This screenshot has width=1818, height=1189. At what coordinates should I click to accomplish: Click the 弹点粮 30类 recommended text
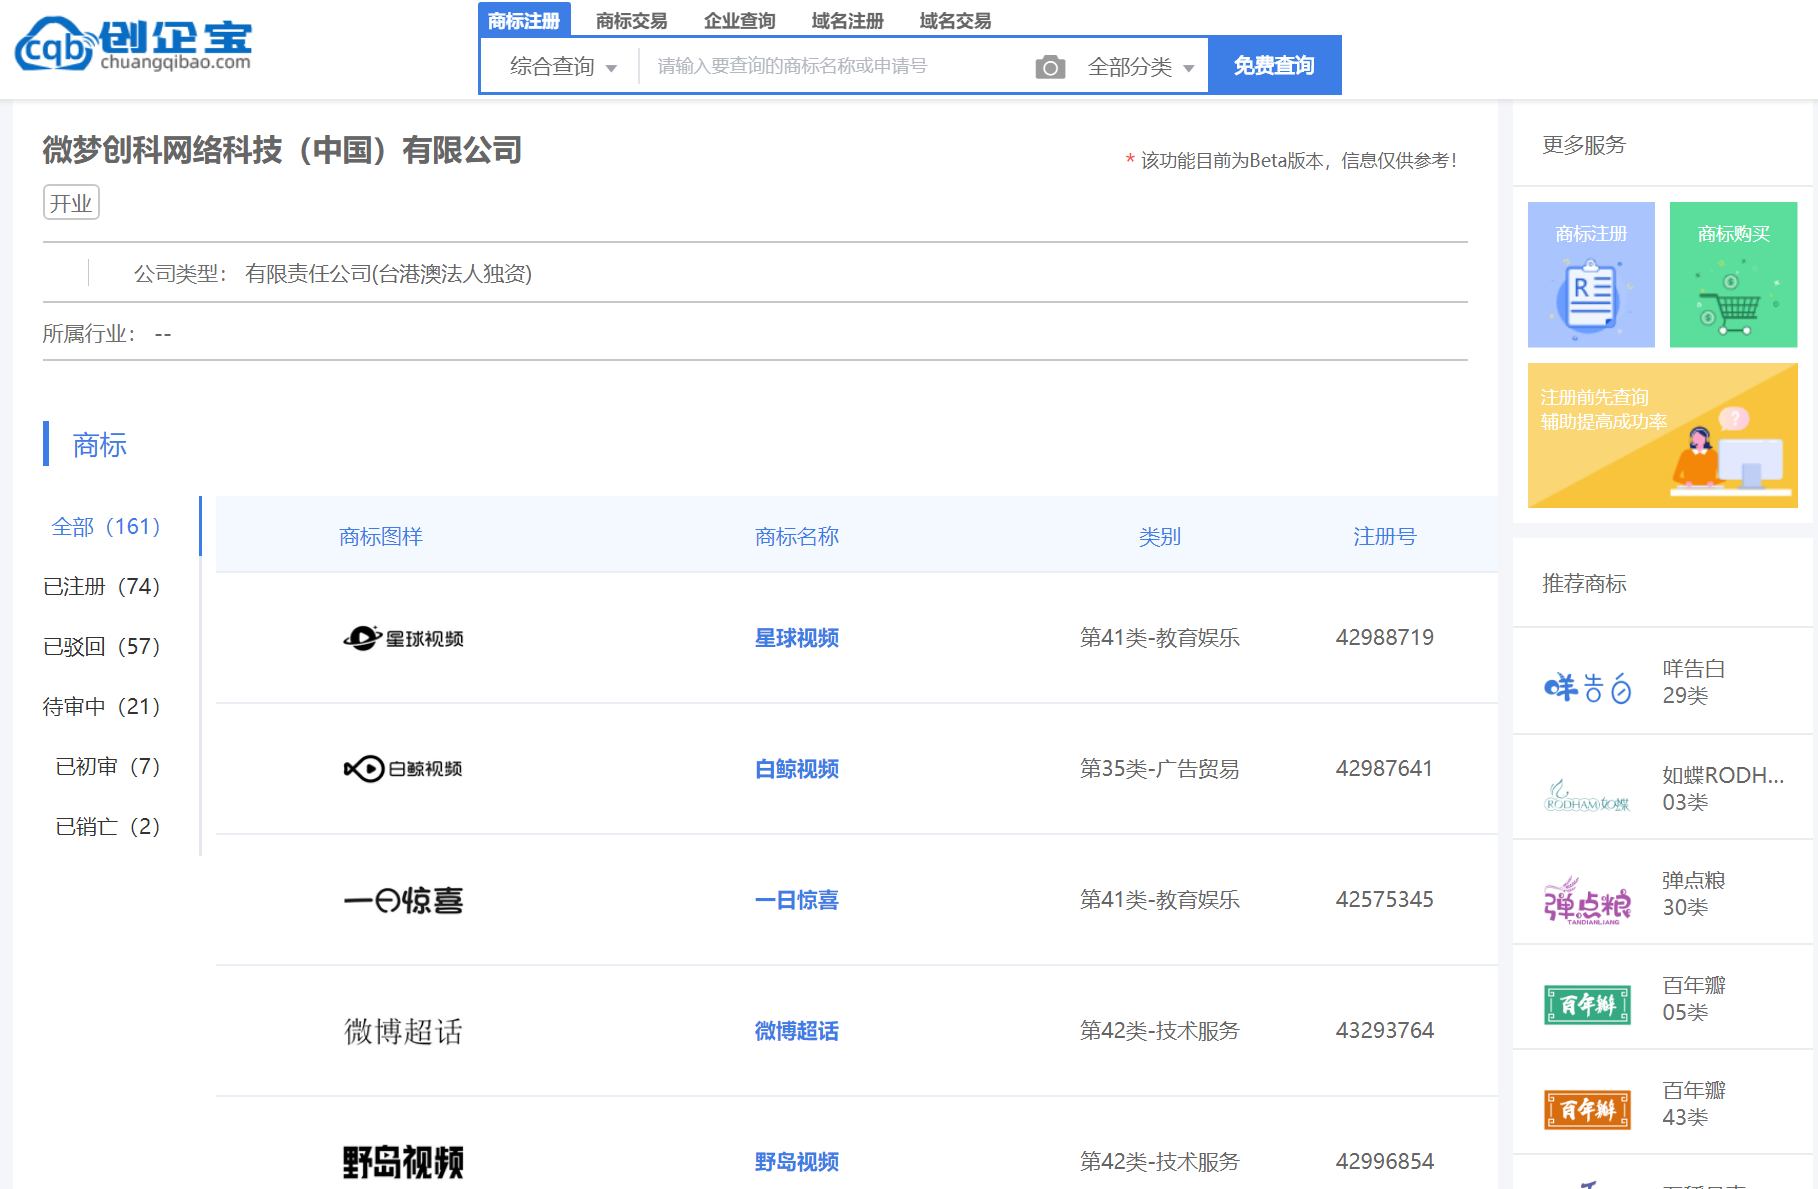(1694, 894)
